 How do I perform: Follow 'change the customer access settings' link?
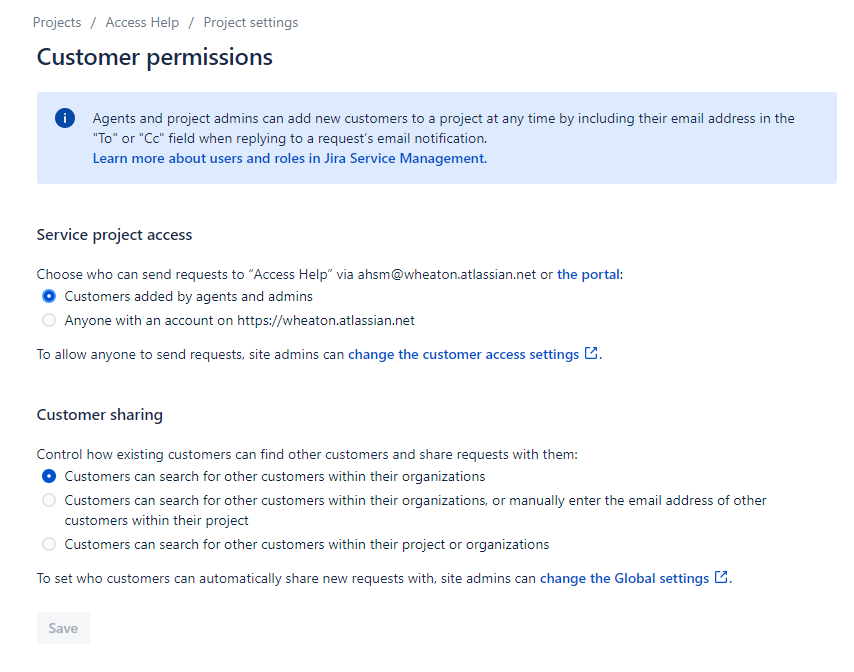[463, 355]
